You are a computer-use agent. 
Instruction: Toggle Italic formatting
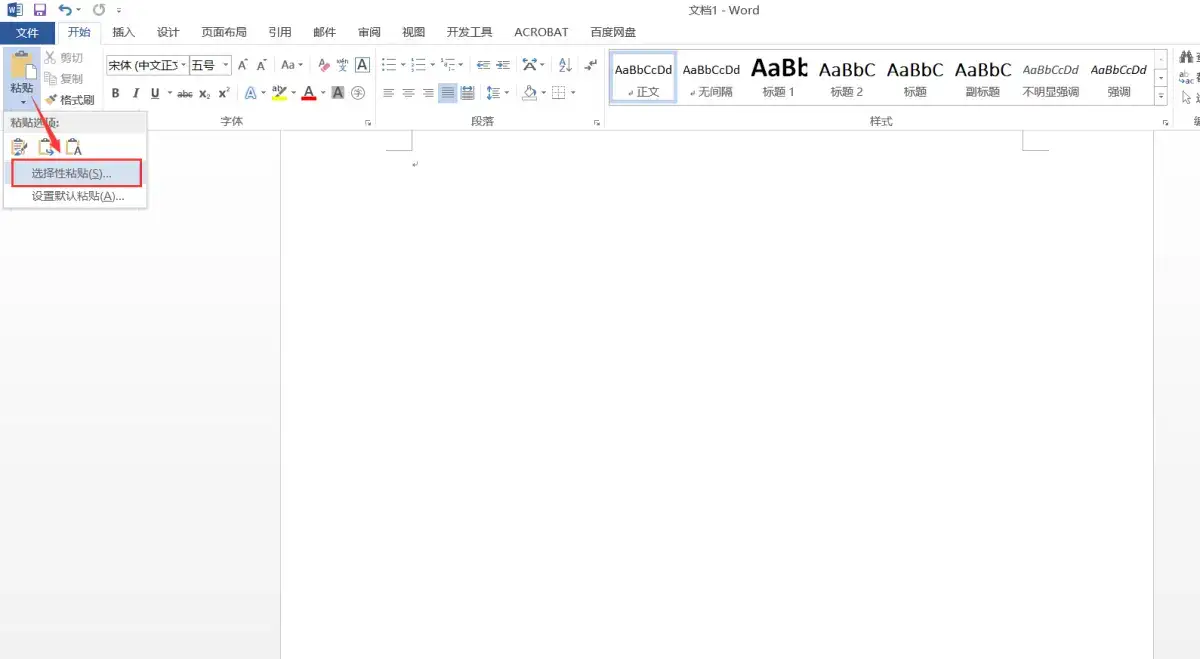click(135, 93)
